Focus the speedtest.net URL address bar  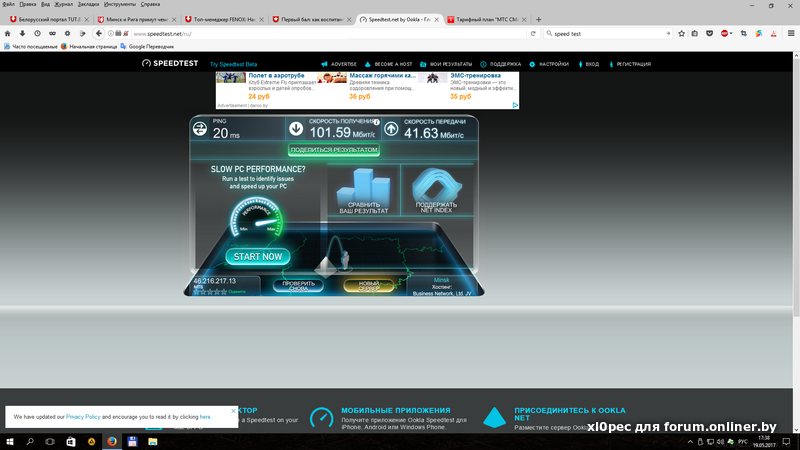[327, 34]
